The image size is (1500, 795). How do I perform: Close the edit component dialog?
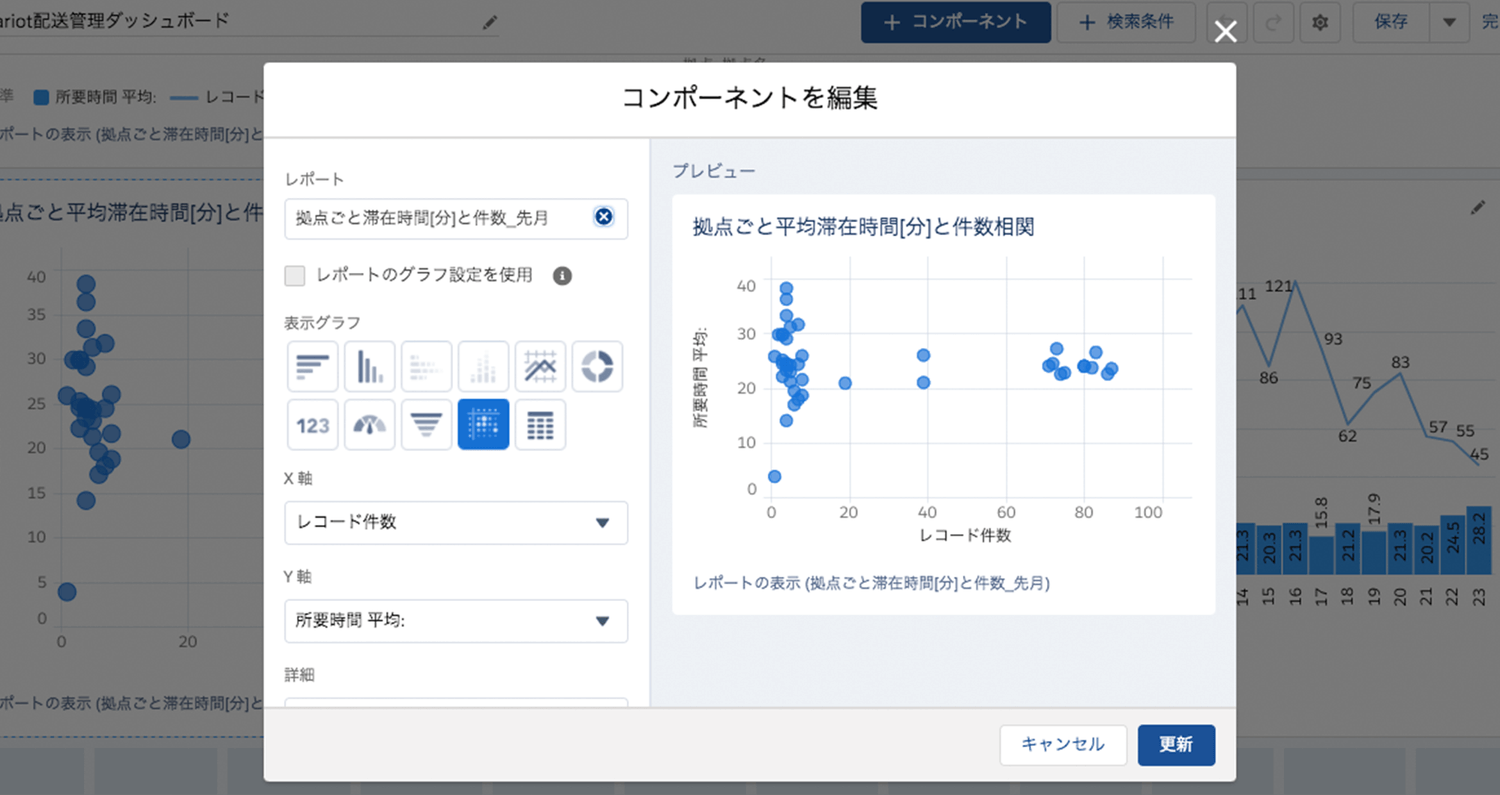tap(1225, 32)
